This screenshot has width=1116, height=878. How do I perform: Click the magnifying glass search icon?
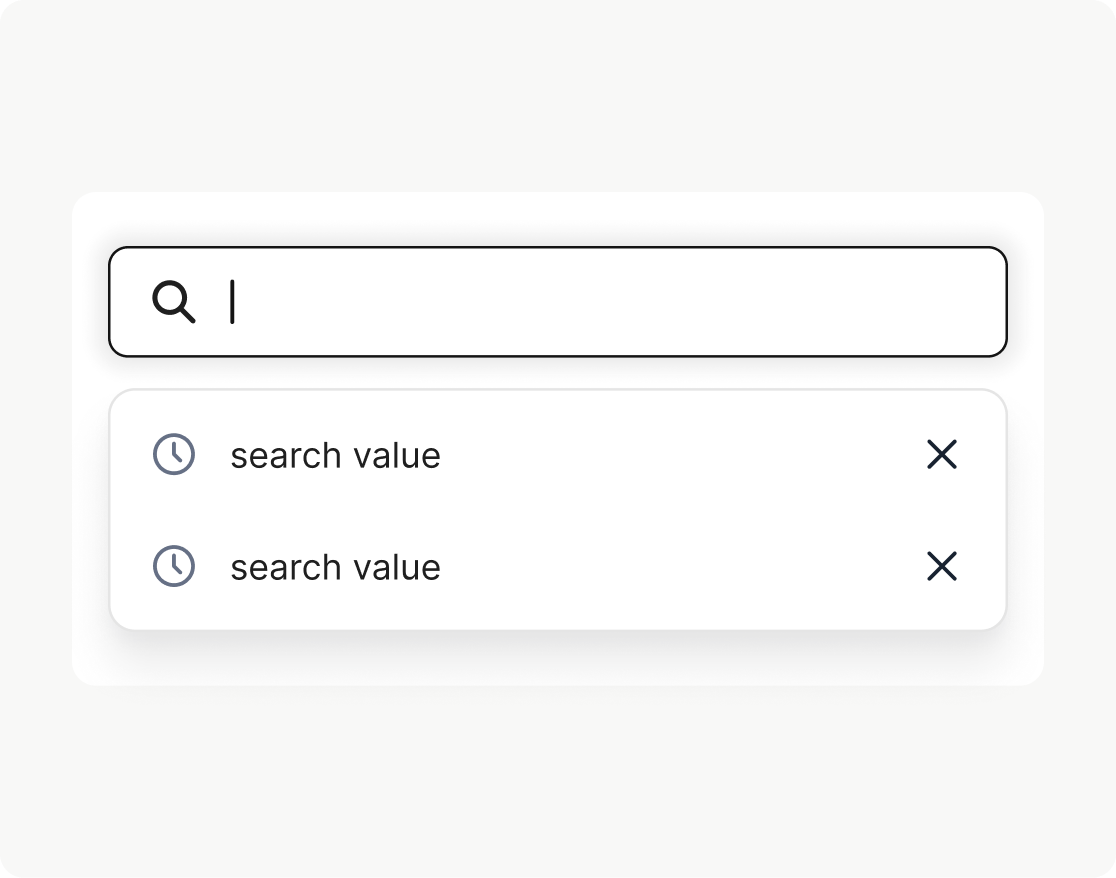pos(174,301)
